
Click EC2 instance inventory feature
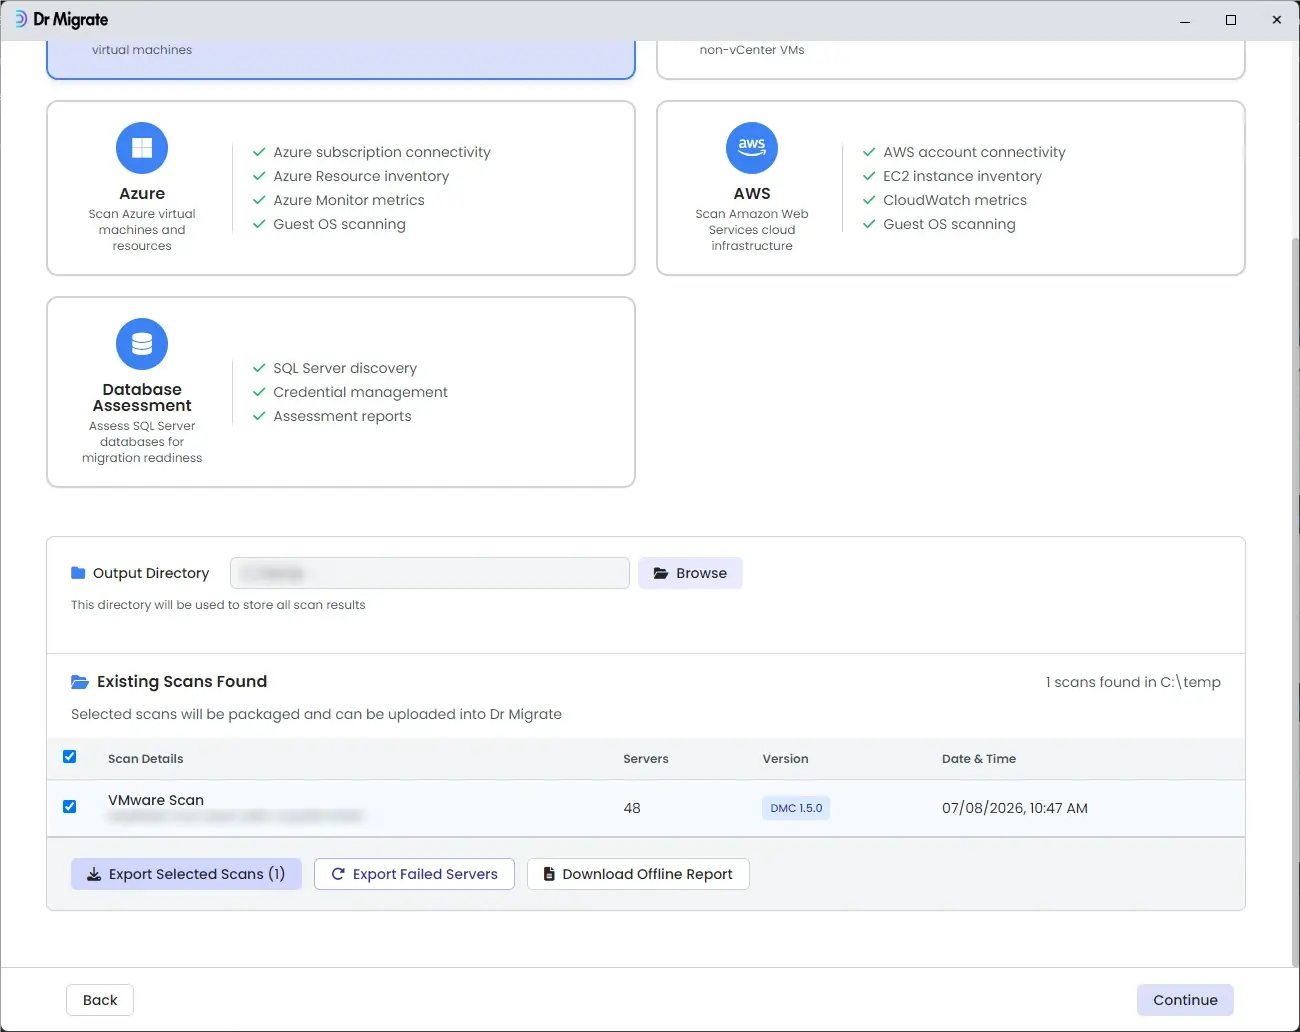click(962, 176)
